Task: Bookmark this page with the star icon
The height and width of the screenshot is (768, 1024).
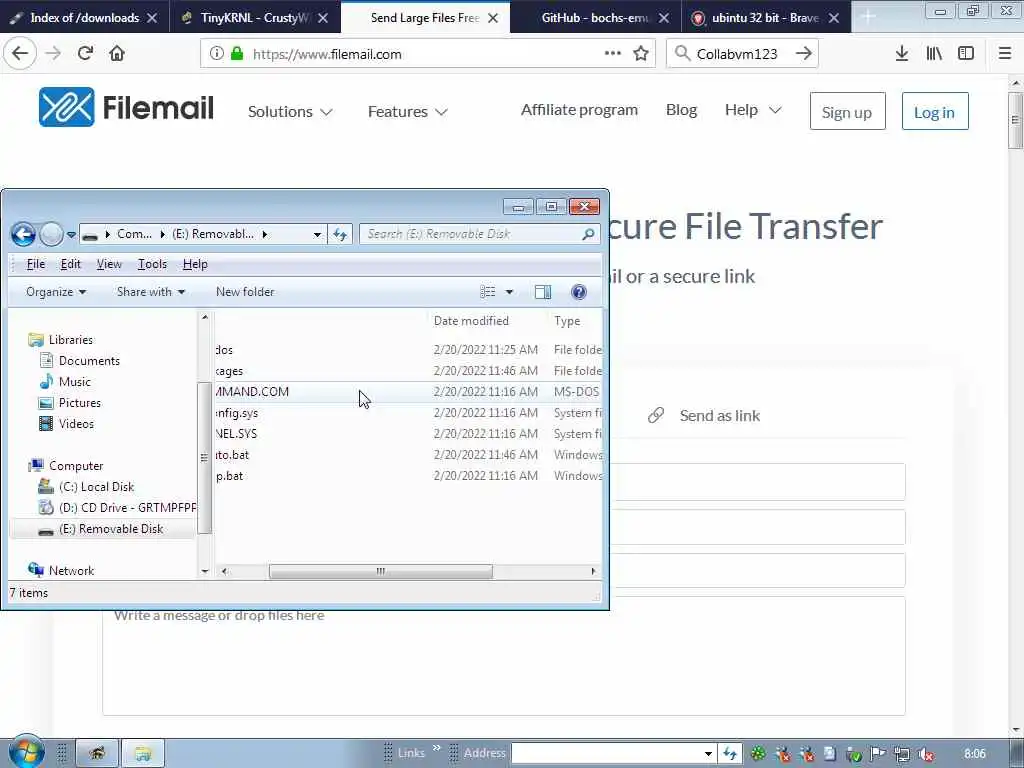Action: (641, 54)
